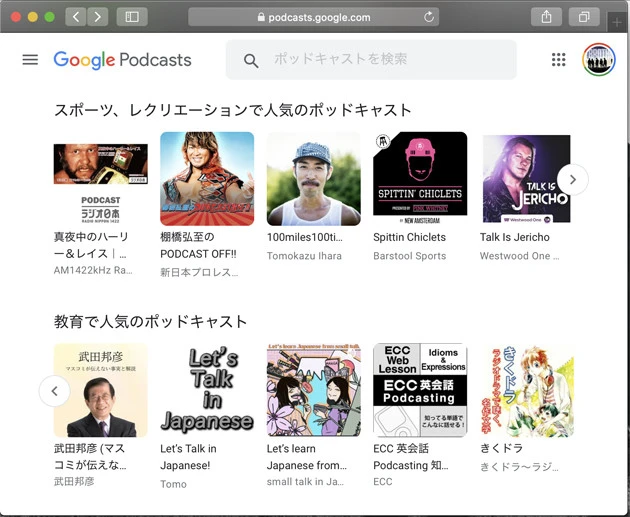Click the podcasts.google.com address bar

310,17
